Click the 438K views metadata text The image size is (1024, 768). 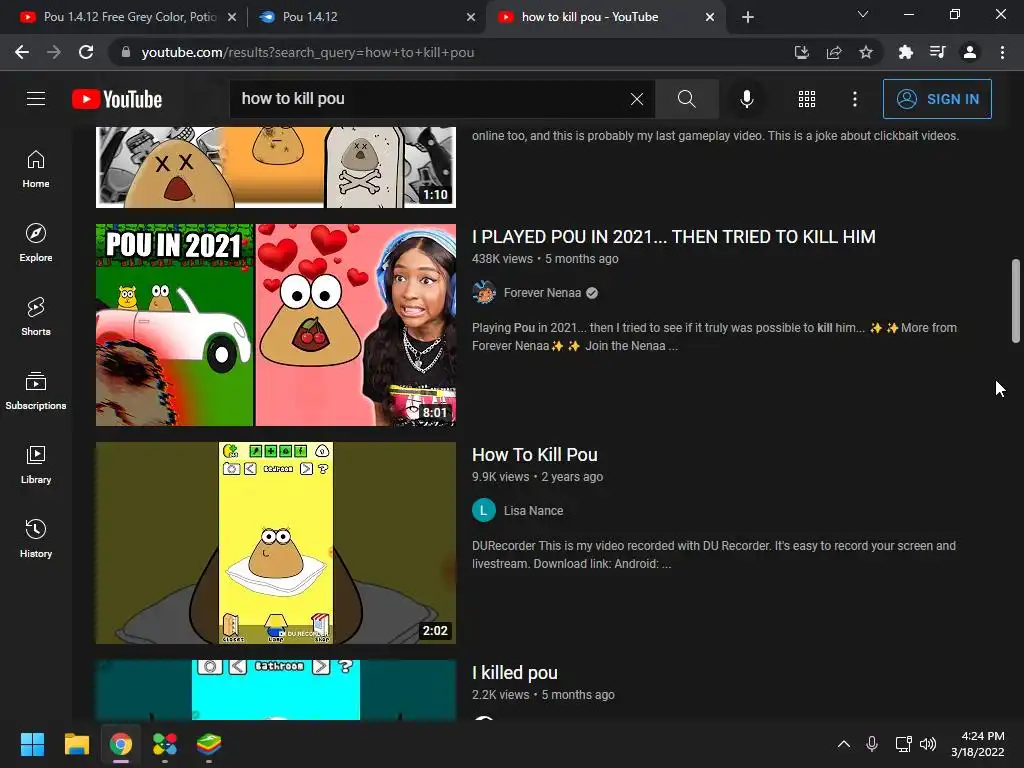[502, 259]
